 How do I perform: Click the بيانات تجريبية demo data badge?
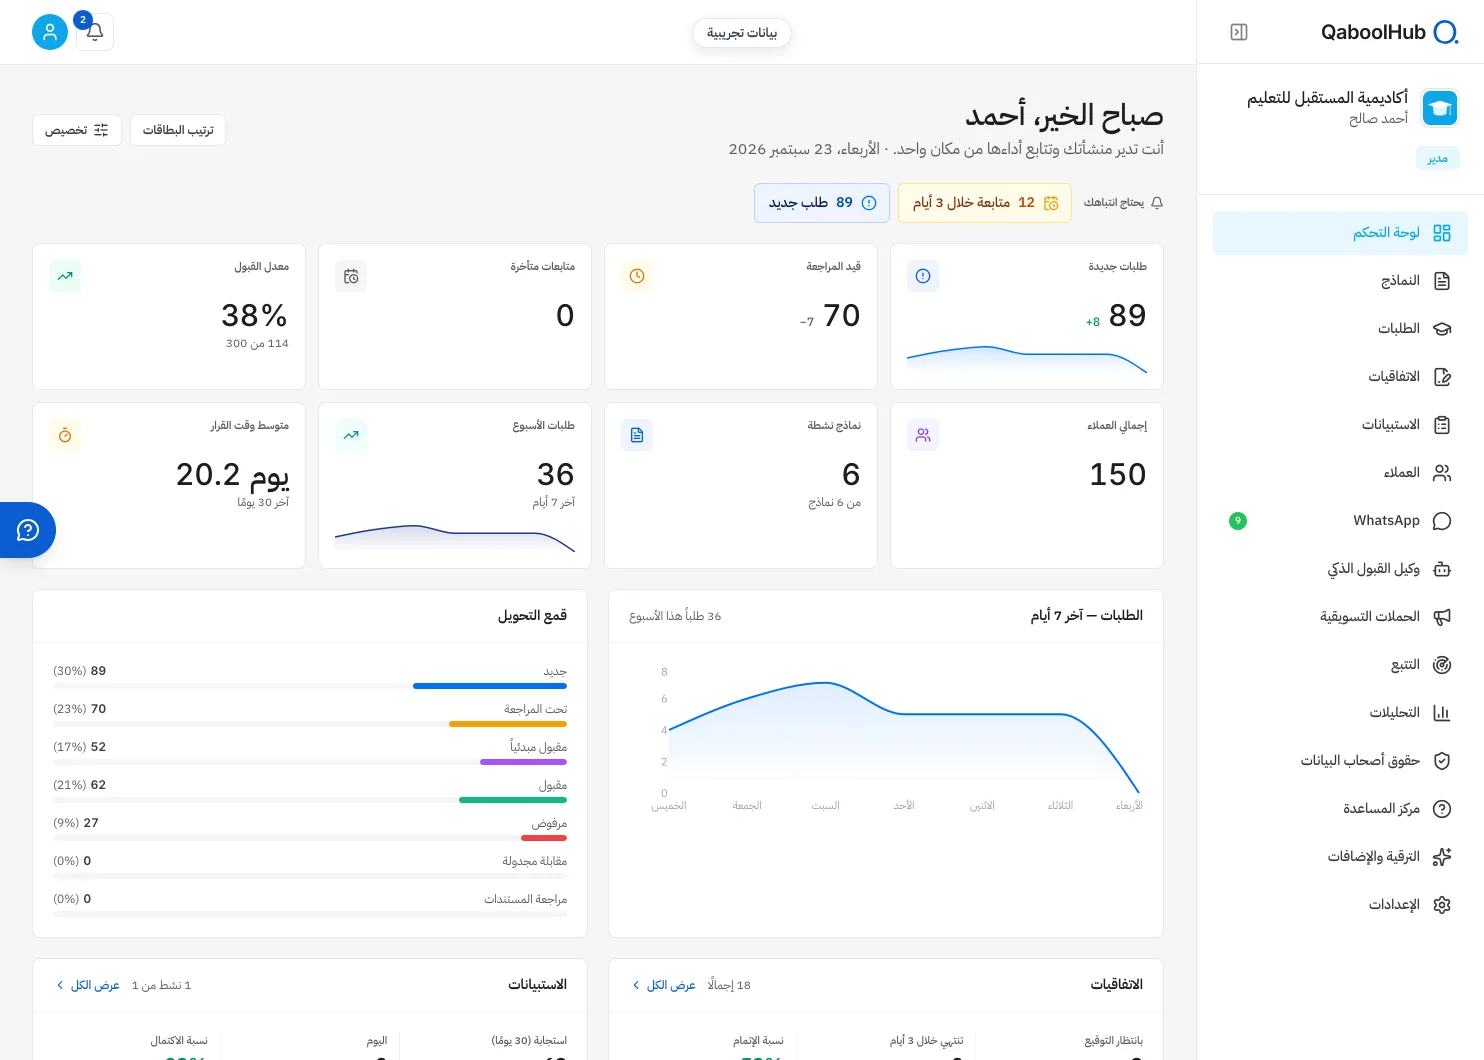742,33
